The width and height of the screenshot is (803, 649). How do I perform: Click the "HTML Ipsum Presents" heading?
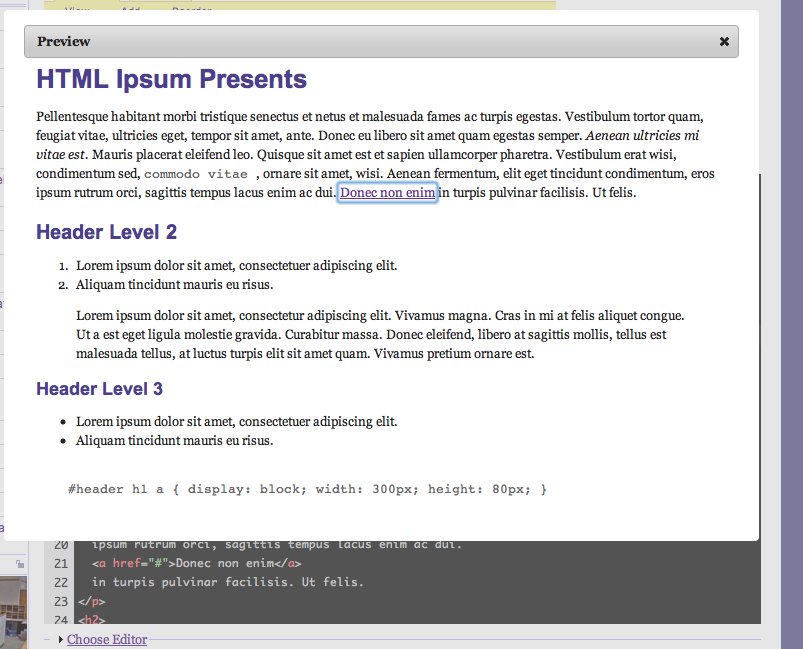point(171,79)
